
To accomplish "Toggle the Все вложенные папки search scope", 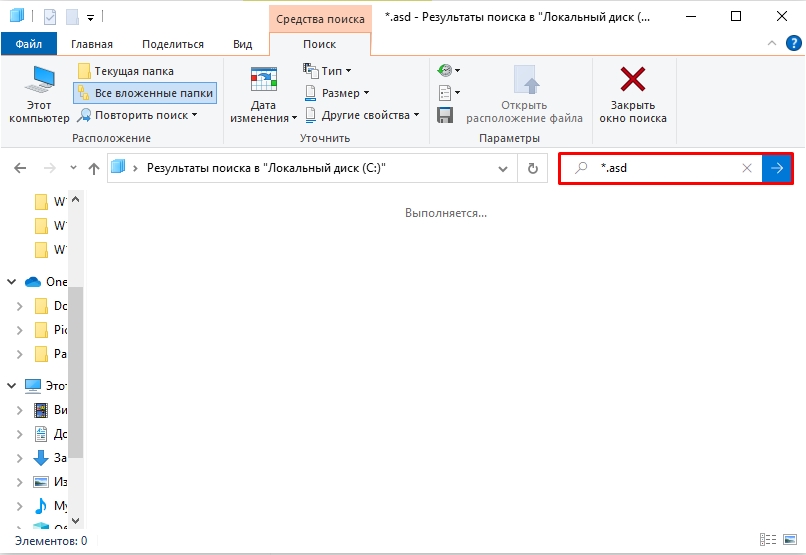I will coord(144,93).
